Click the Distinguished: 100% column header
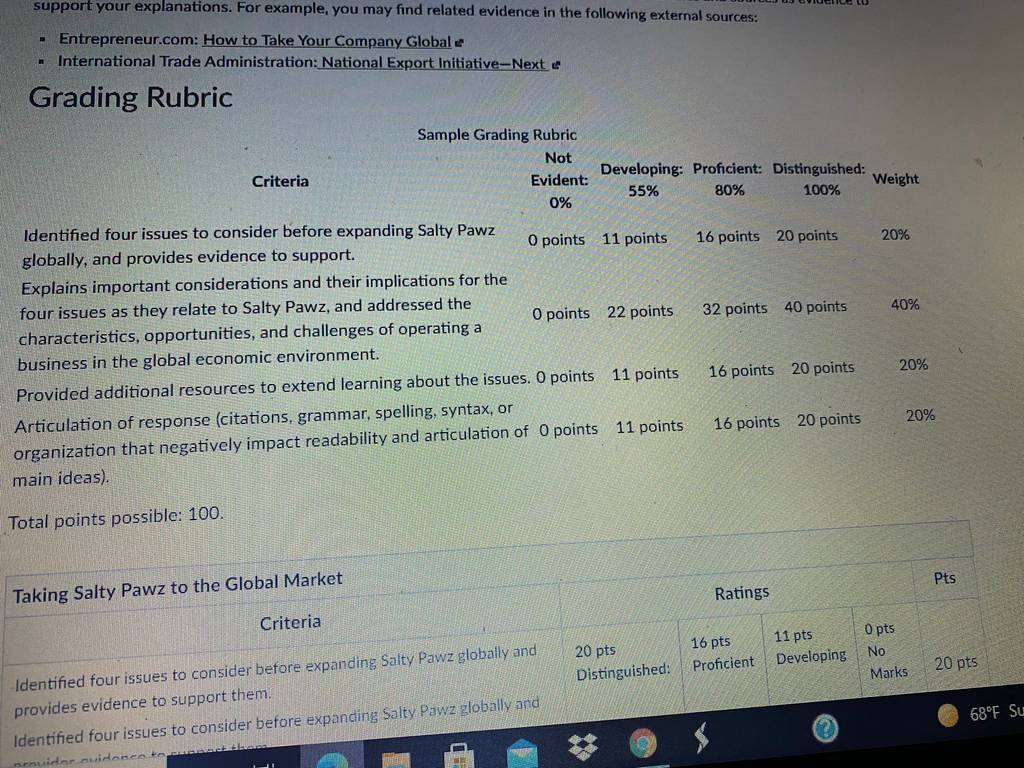Screen dimensions: 1024x768 click(x=819, y=179)
